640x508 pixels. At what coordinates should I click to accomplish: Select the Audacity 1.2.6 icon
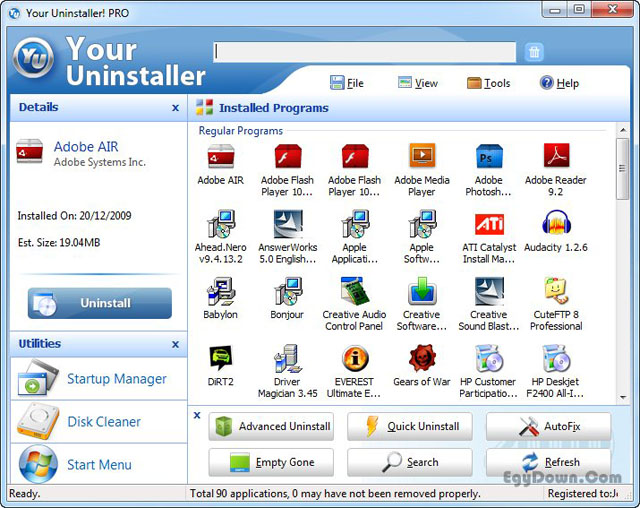pos(556,223)
